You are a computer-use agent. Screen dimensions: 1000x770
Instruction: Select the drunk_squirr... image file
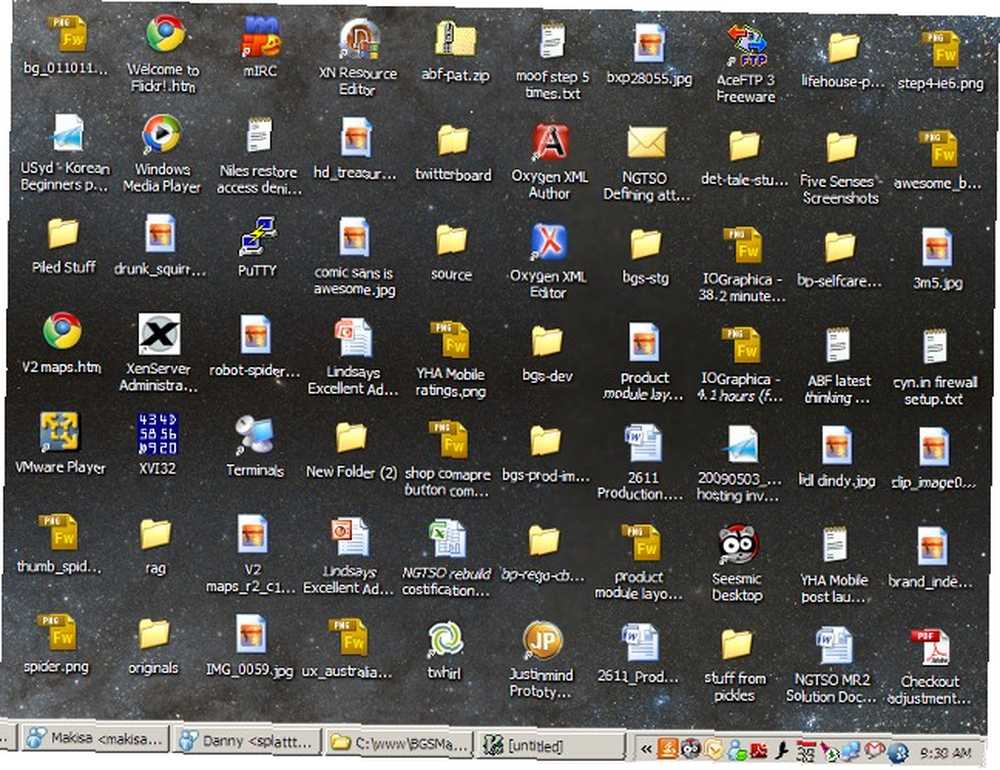click(160, 235)
